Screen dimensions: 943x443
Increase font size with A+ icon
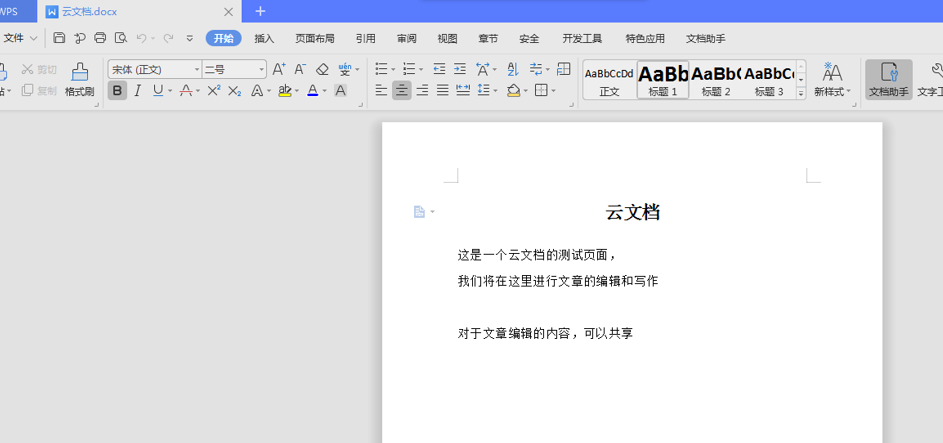(x=279, y=69)
